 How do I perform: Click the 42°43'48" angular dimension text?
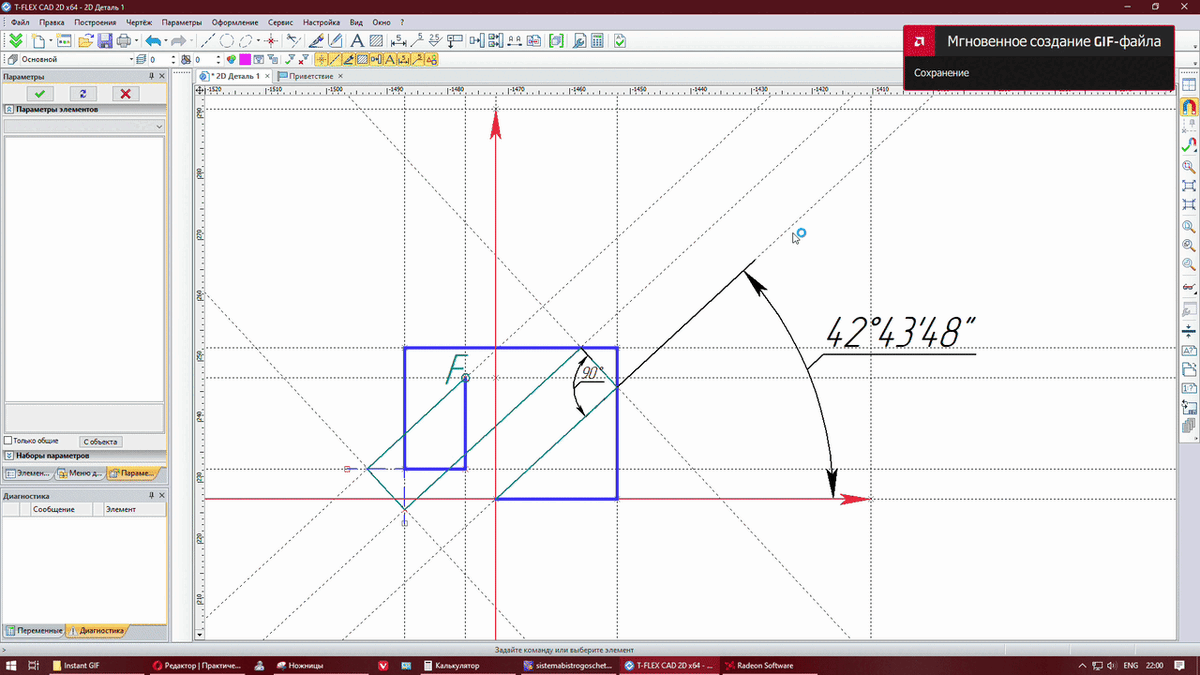900,333
